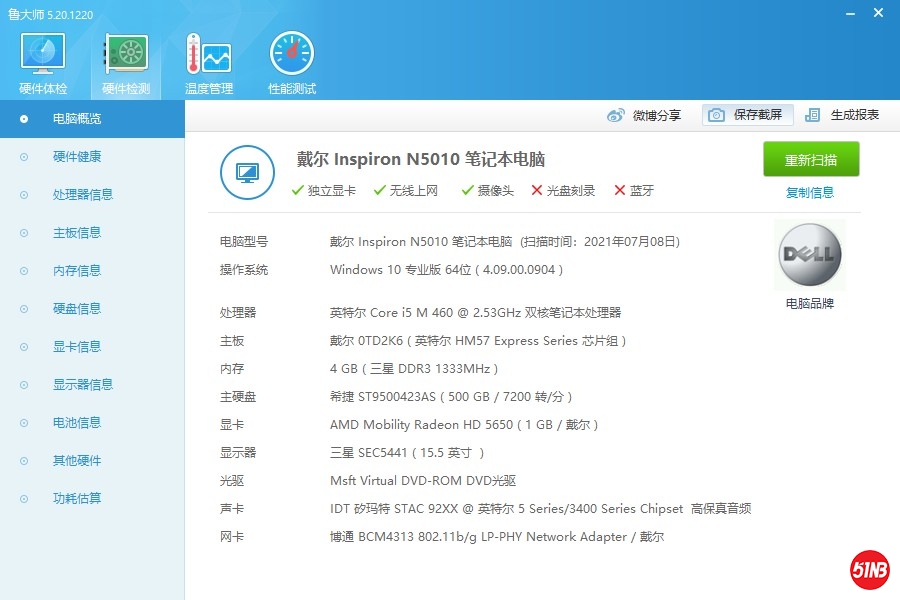900x600 pixels.
Task: Open the 硬件体检 hardware checkup icon
Action: [x=43, y=54]
